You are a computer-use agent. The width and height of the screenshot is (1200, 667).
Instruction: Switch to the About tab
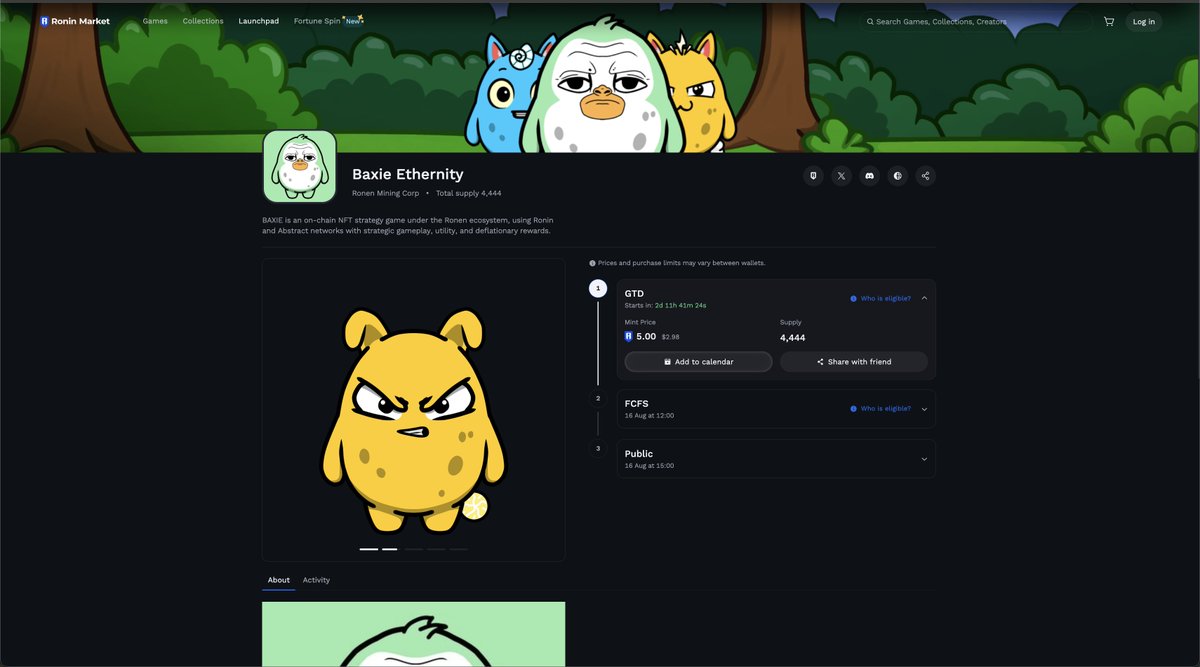coord(279,580)
